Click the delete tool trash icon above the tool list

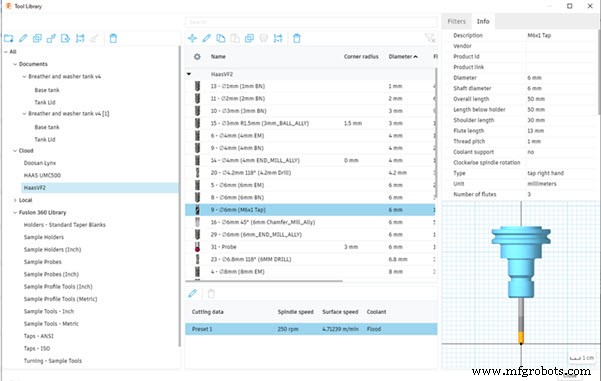tap(297, 38)
